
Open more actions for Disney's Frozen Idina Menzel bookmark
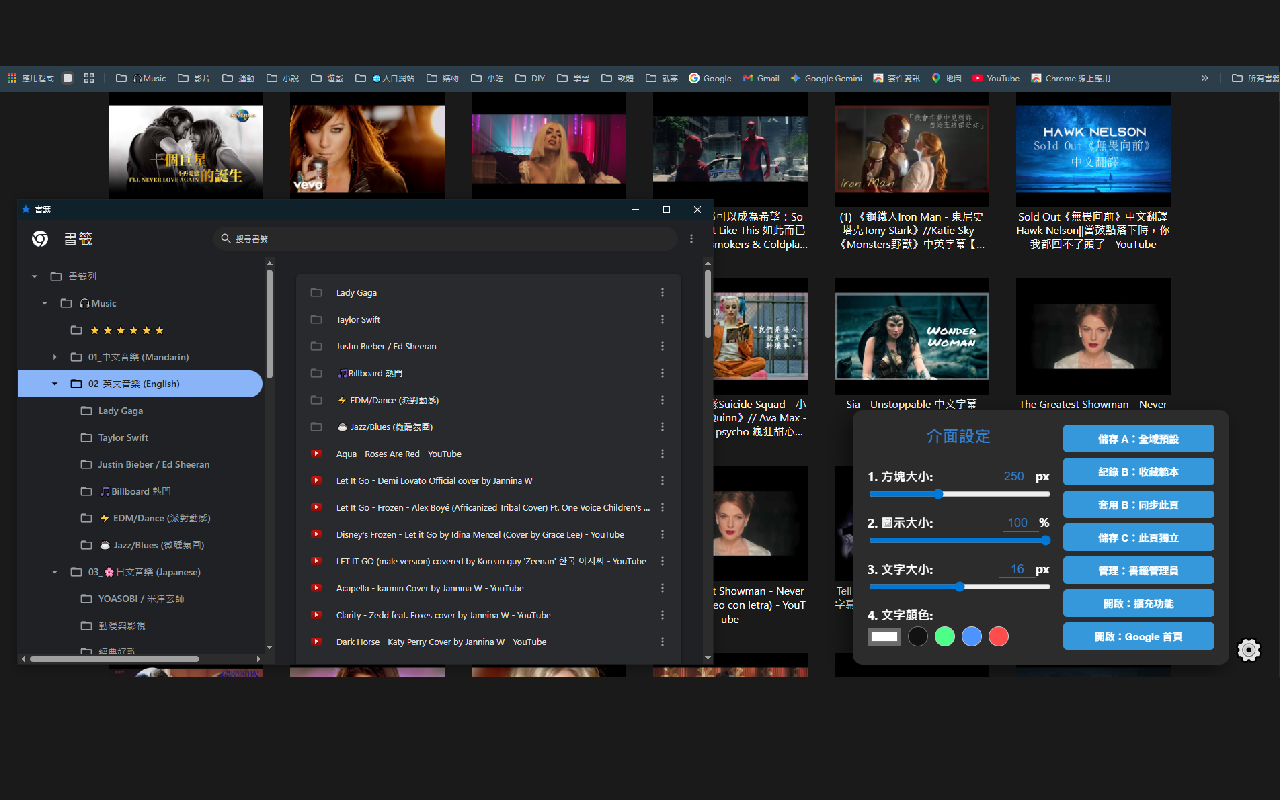662,534
